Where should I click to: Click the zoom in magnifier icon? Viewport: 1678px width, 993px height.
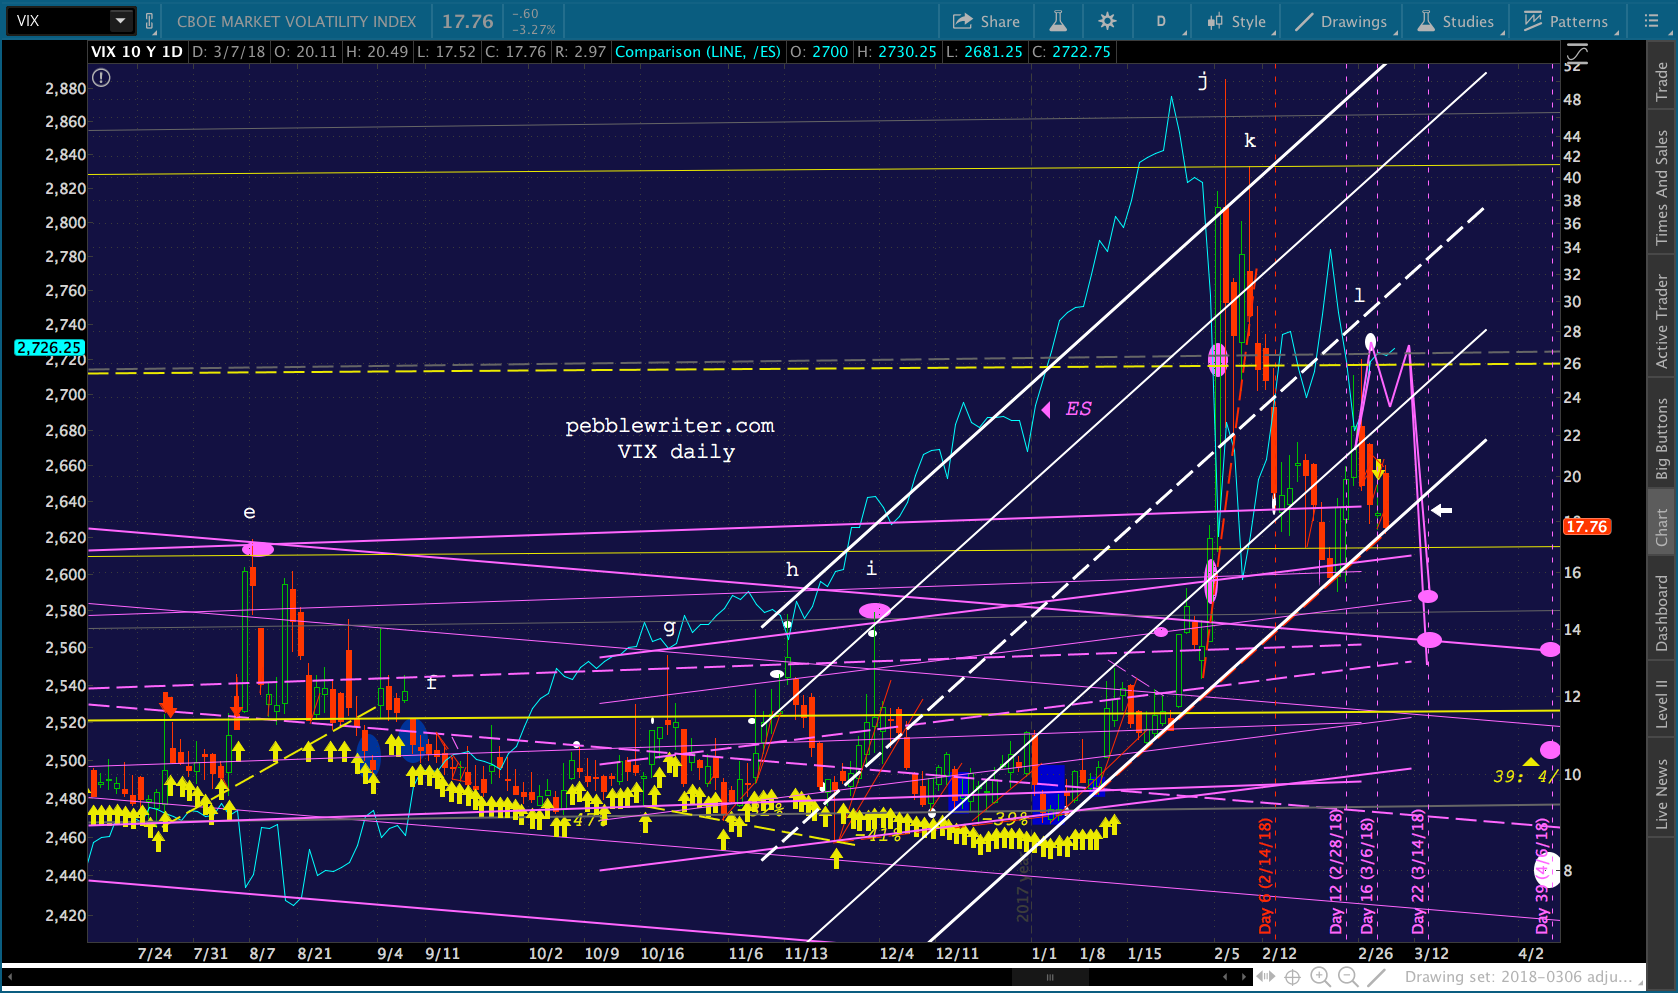(1320, 977)
